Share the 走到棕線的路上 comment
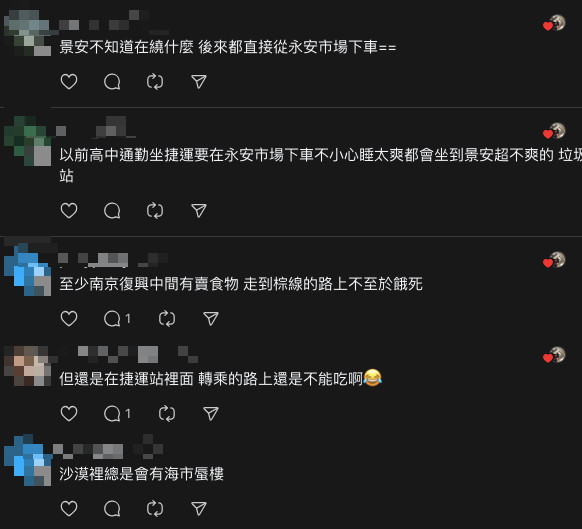582x529 pixels. point(210,319)
